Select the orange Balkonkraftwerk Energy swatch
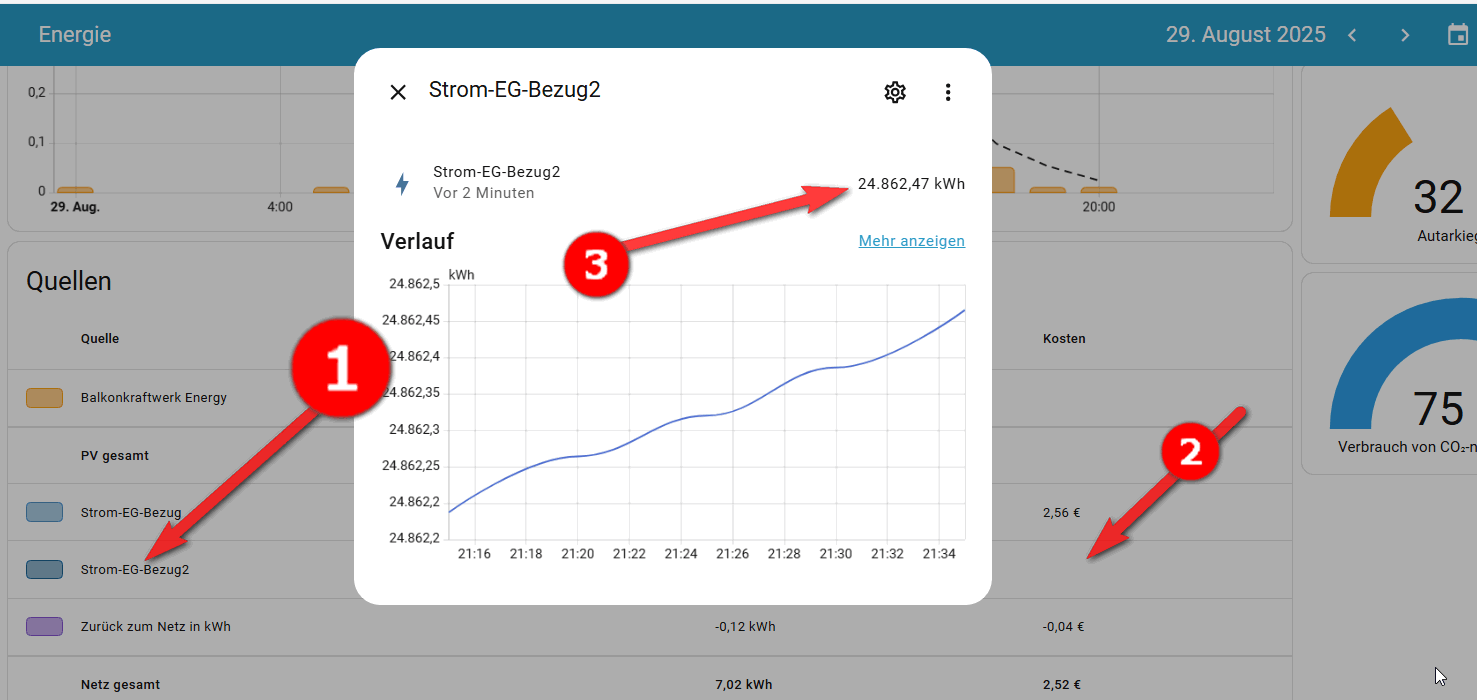 [x=44, y=398]
